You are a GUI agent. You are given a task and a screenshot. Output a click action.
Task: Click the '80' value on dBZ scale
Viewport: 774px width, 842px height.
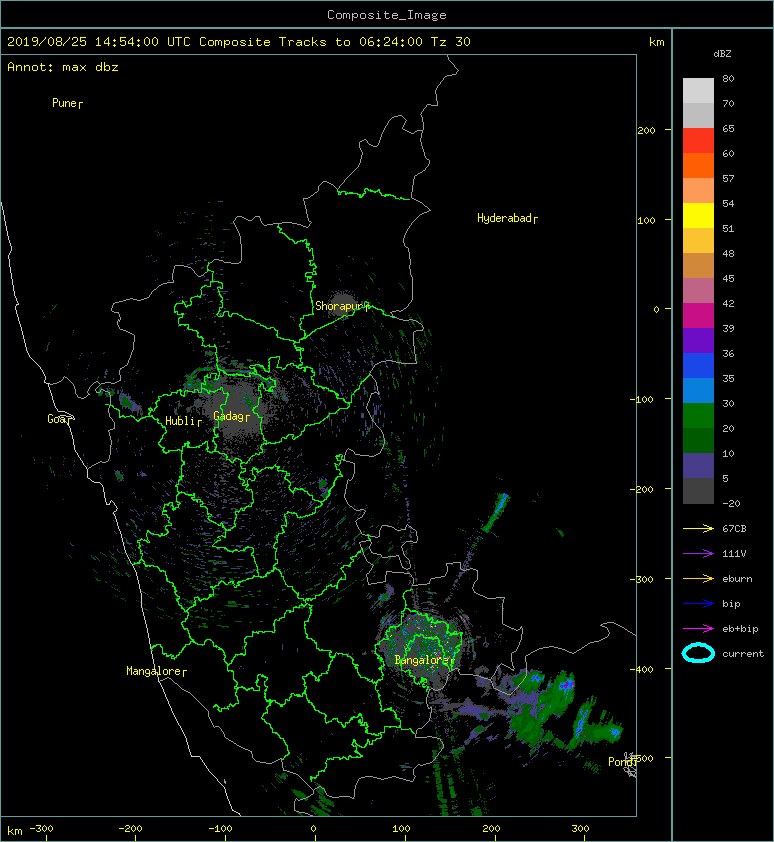pyautogui.click(x=728, y=78)
